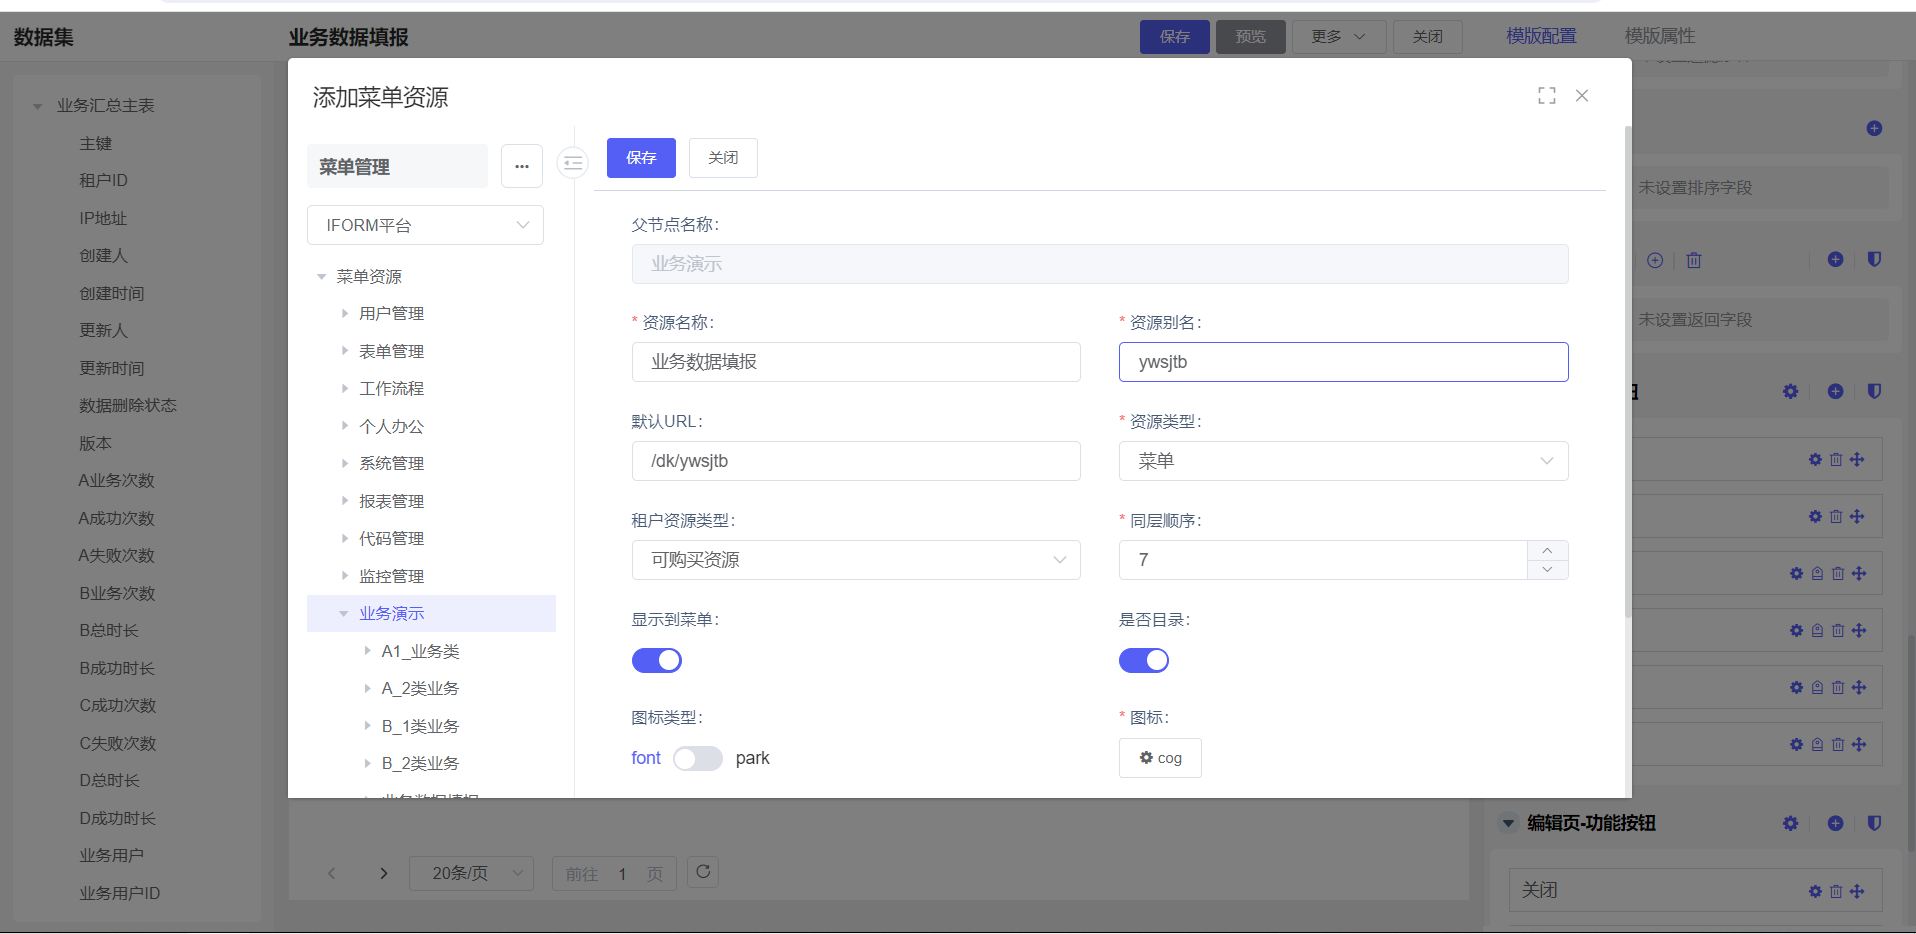Viewport: 1916px width, 934px height.
Task: Click the blue 保存 button in dialog
Action: tap(641, 158)
